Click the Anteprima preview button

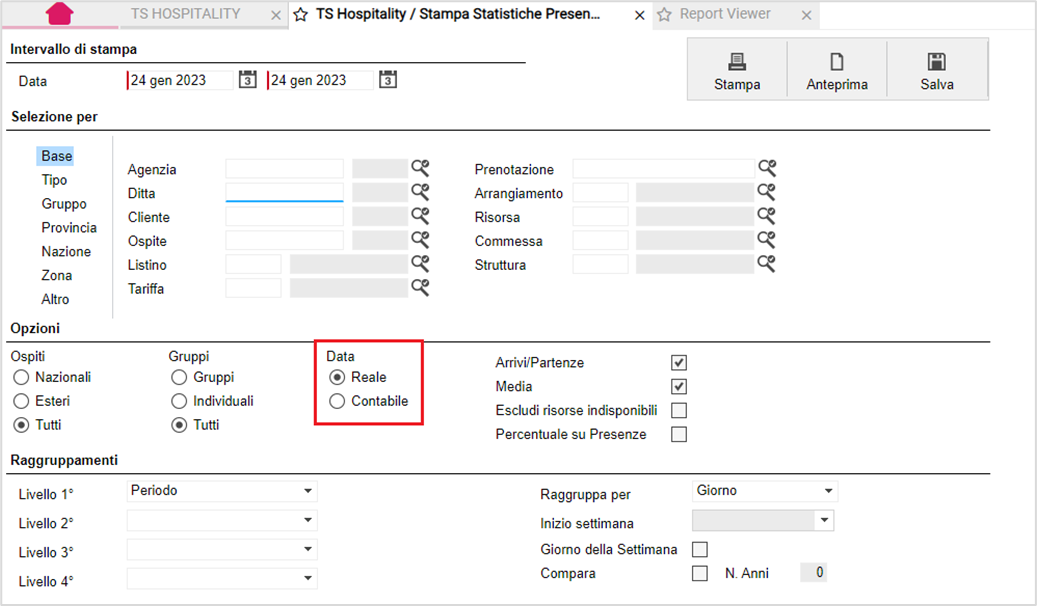pos(837,69)
